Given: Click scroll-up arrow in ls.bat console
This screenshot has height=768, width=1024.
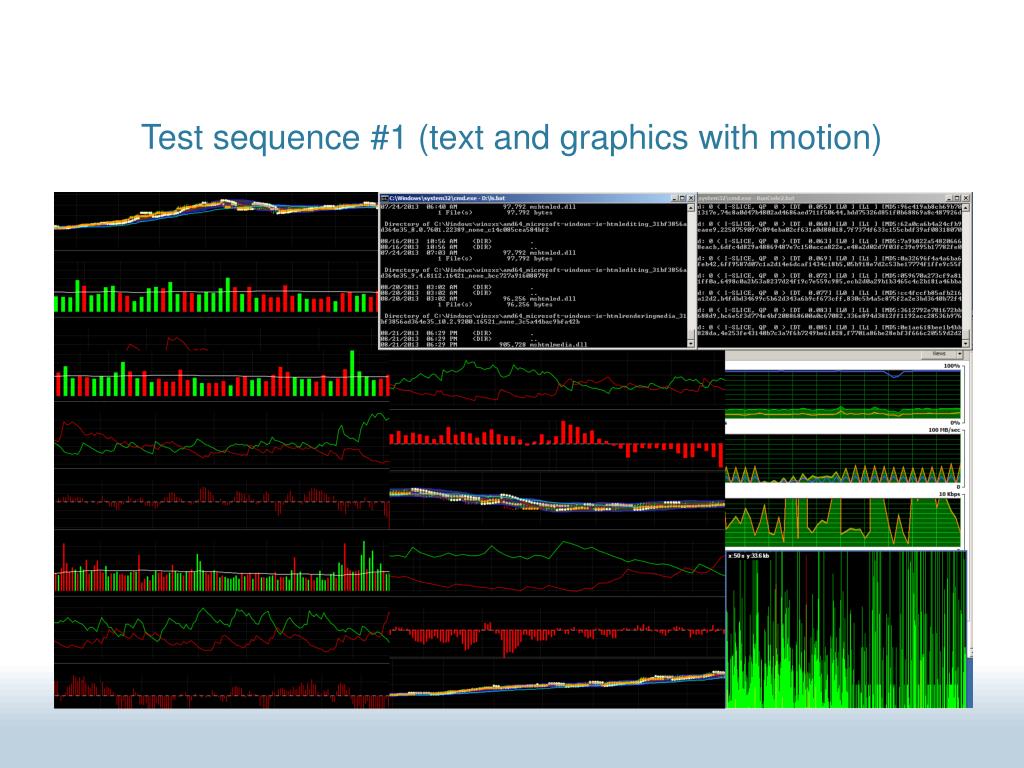Looking at the screenshot, I should click(x=691, y=208).
